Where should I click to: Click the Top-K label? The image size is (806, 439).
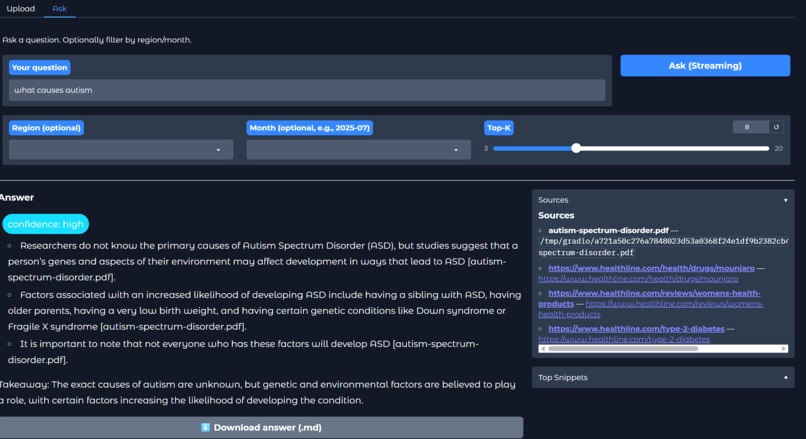pyautogui.click(x=499, y=127)
